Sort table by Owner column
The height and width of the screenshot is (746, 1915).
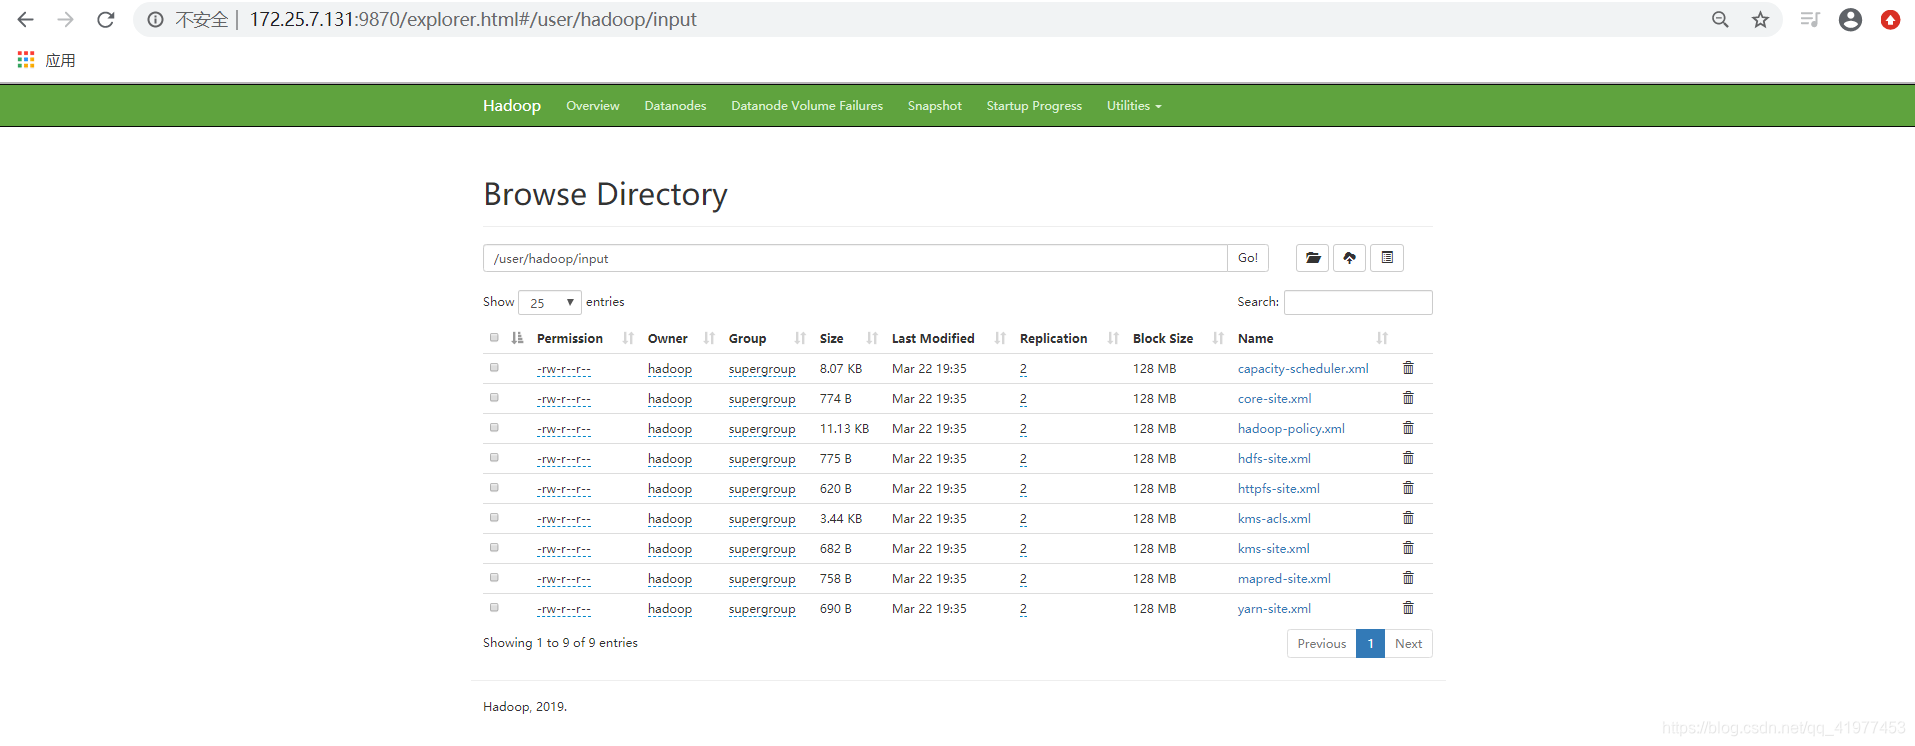681,339
